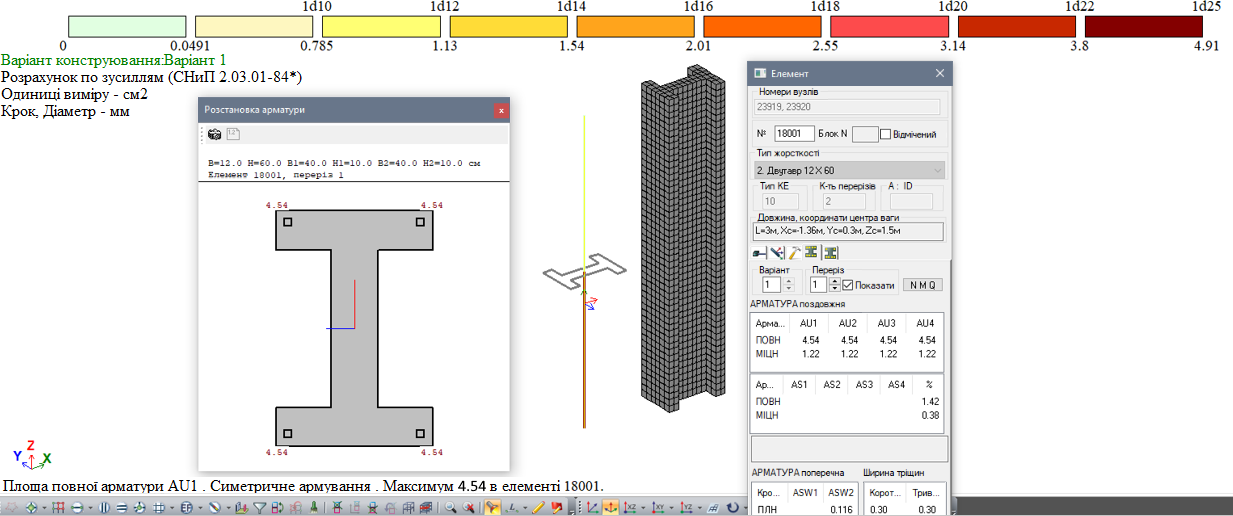Image resolution: width=1233 pixels, height=516 pixels.
Task: Uncheck the Показати checkbox
Action: click(848, 285)
